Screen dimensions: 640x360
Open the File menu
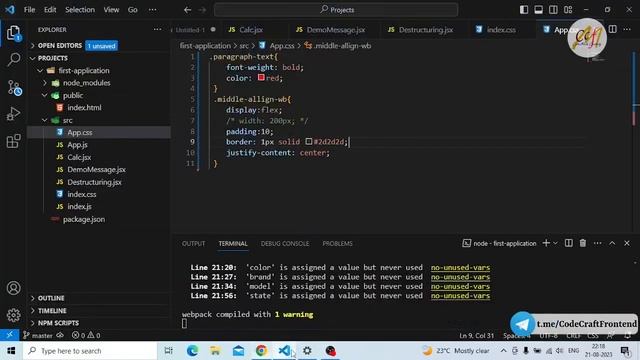click(29, 10)
